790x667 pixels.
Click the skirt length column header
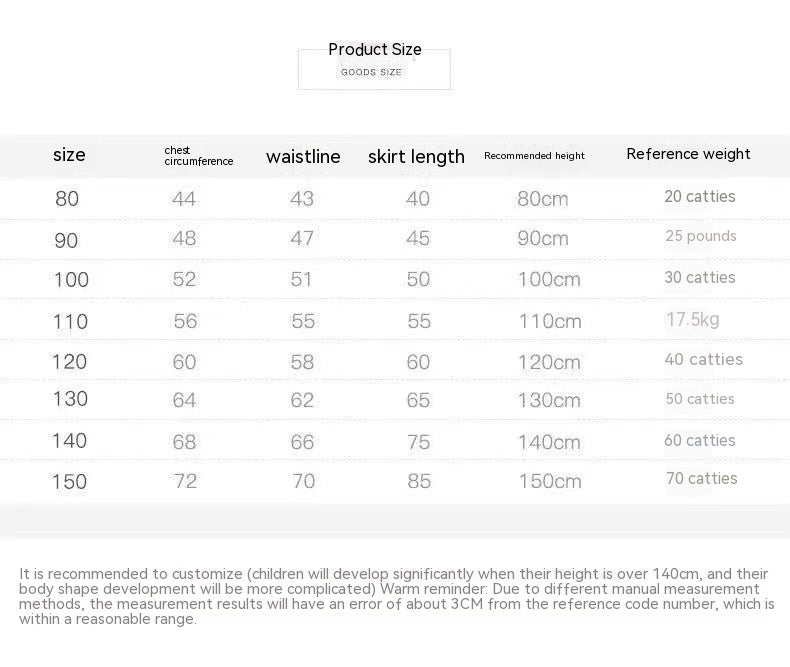point(416,157)
